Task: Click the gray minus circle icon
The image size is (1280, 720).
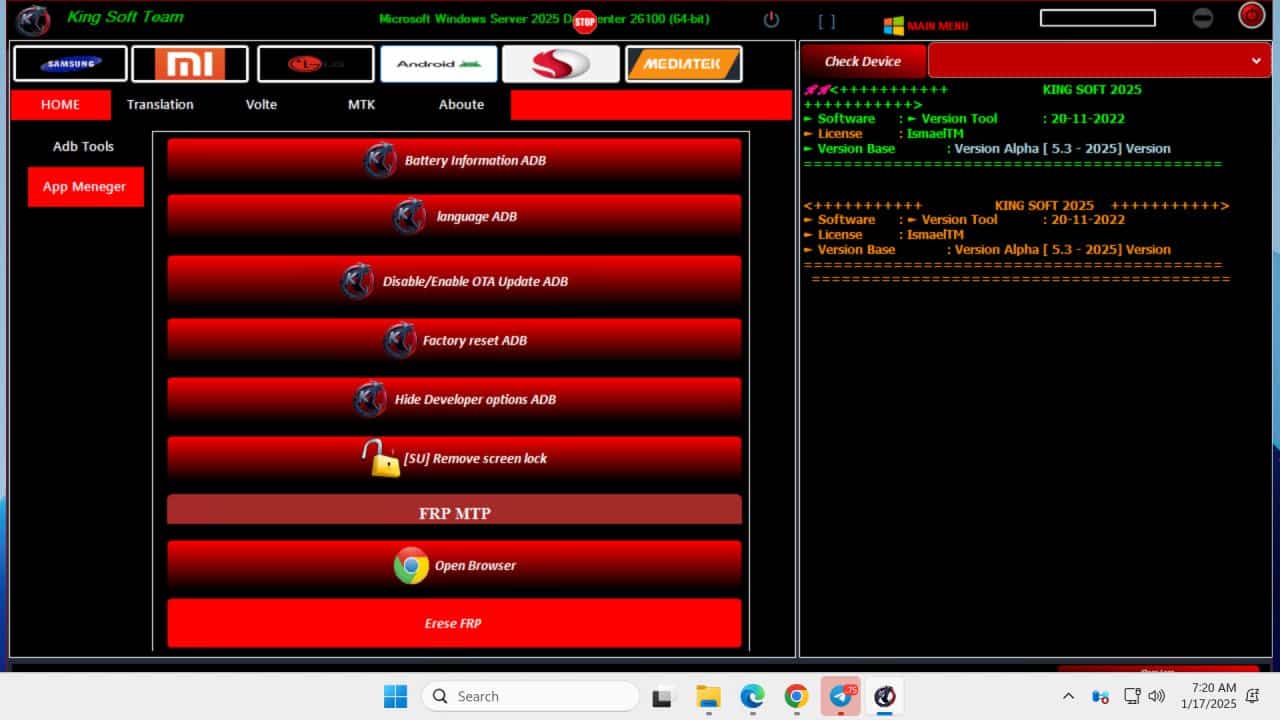Action: point(1203,17)
